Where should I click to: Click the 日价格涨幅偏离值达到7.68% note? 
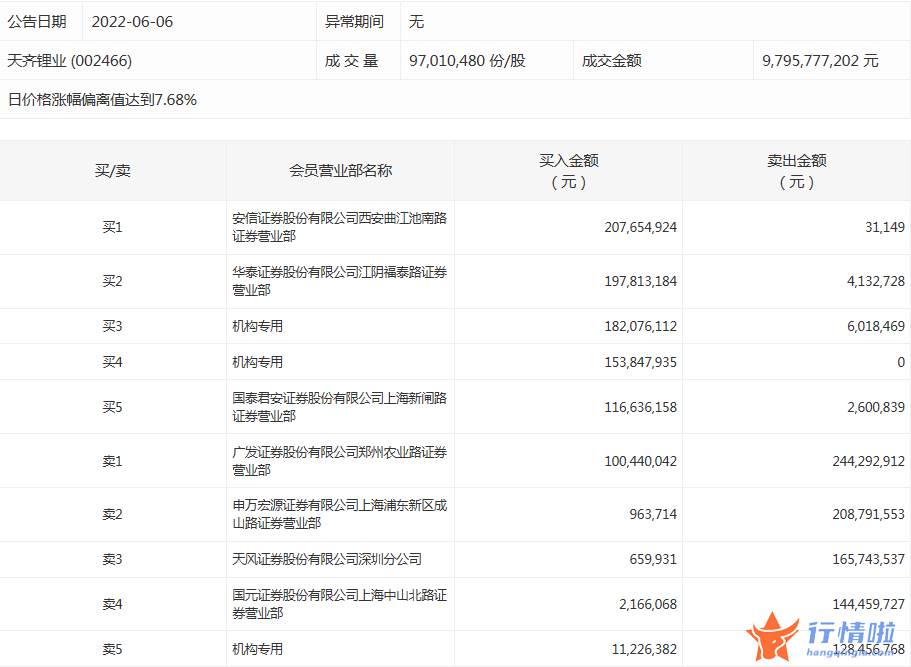tap(102, 99)
